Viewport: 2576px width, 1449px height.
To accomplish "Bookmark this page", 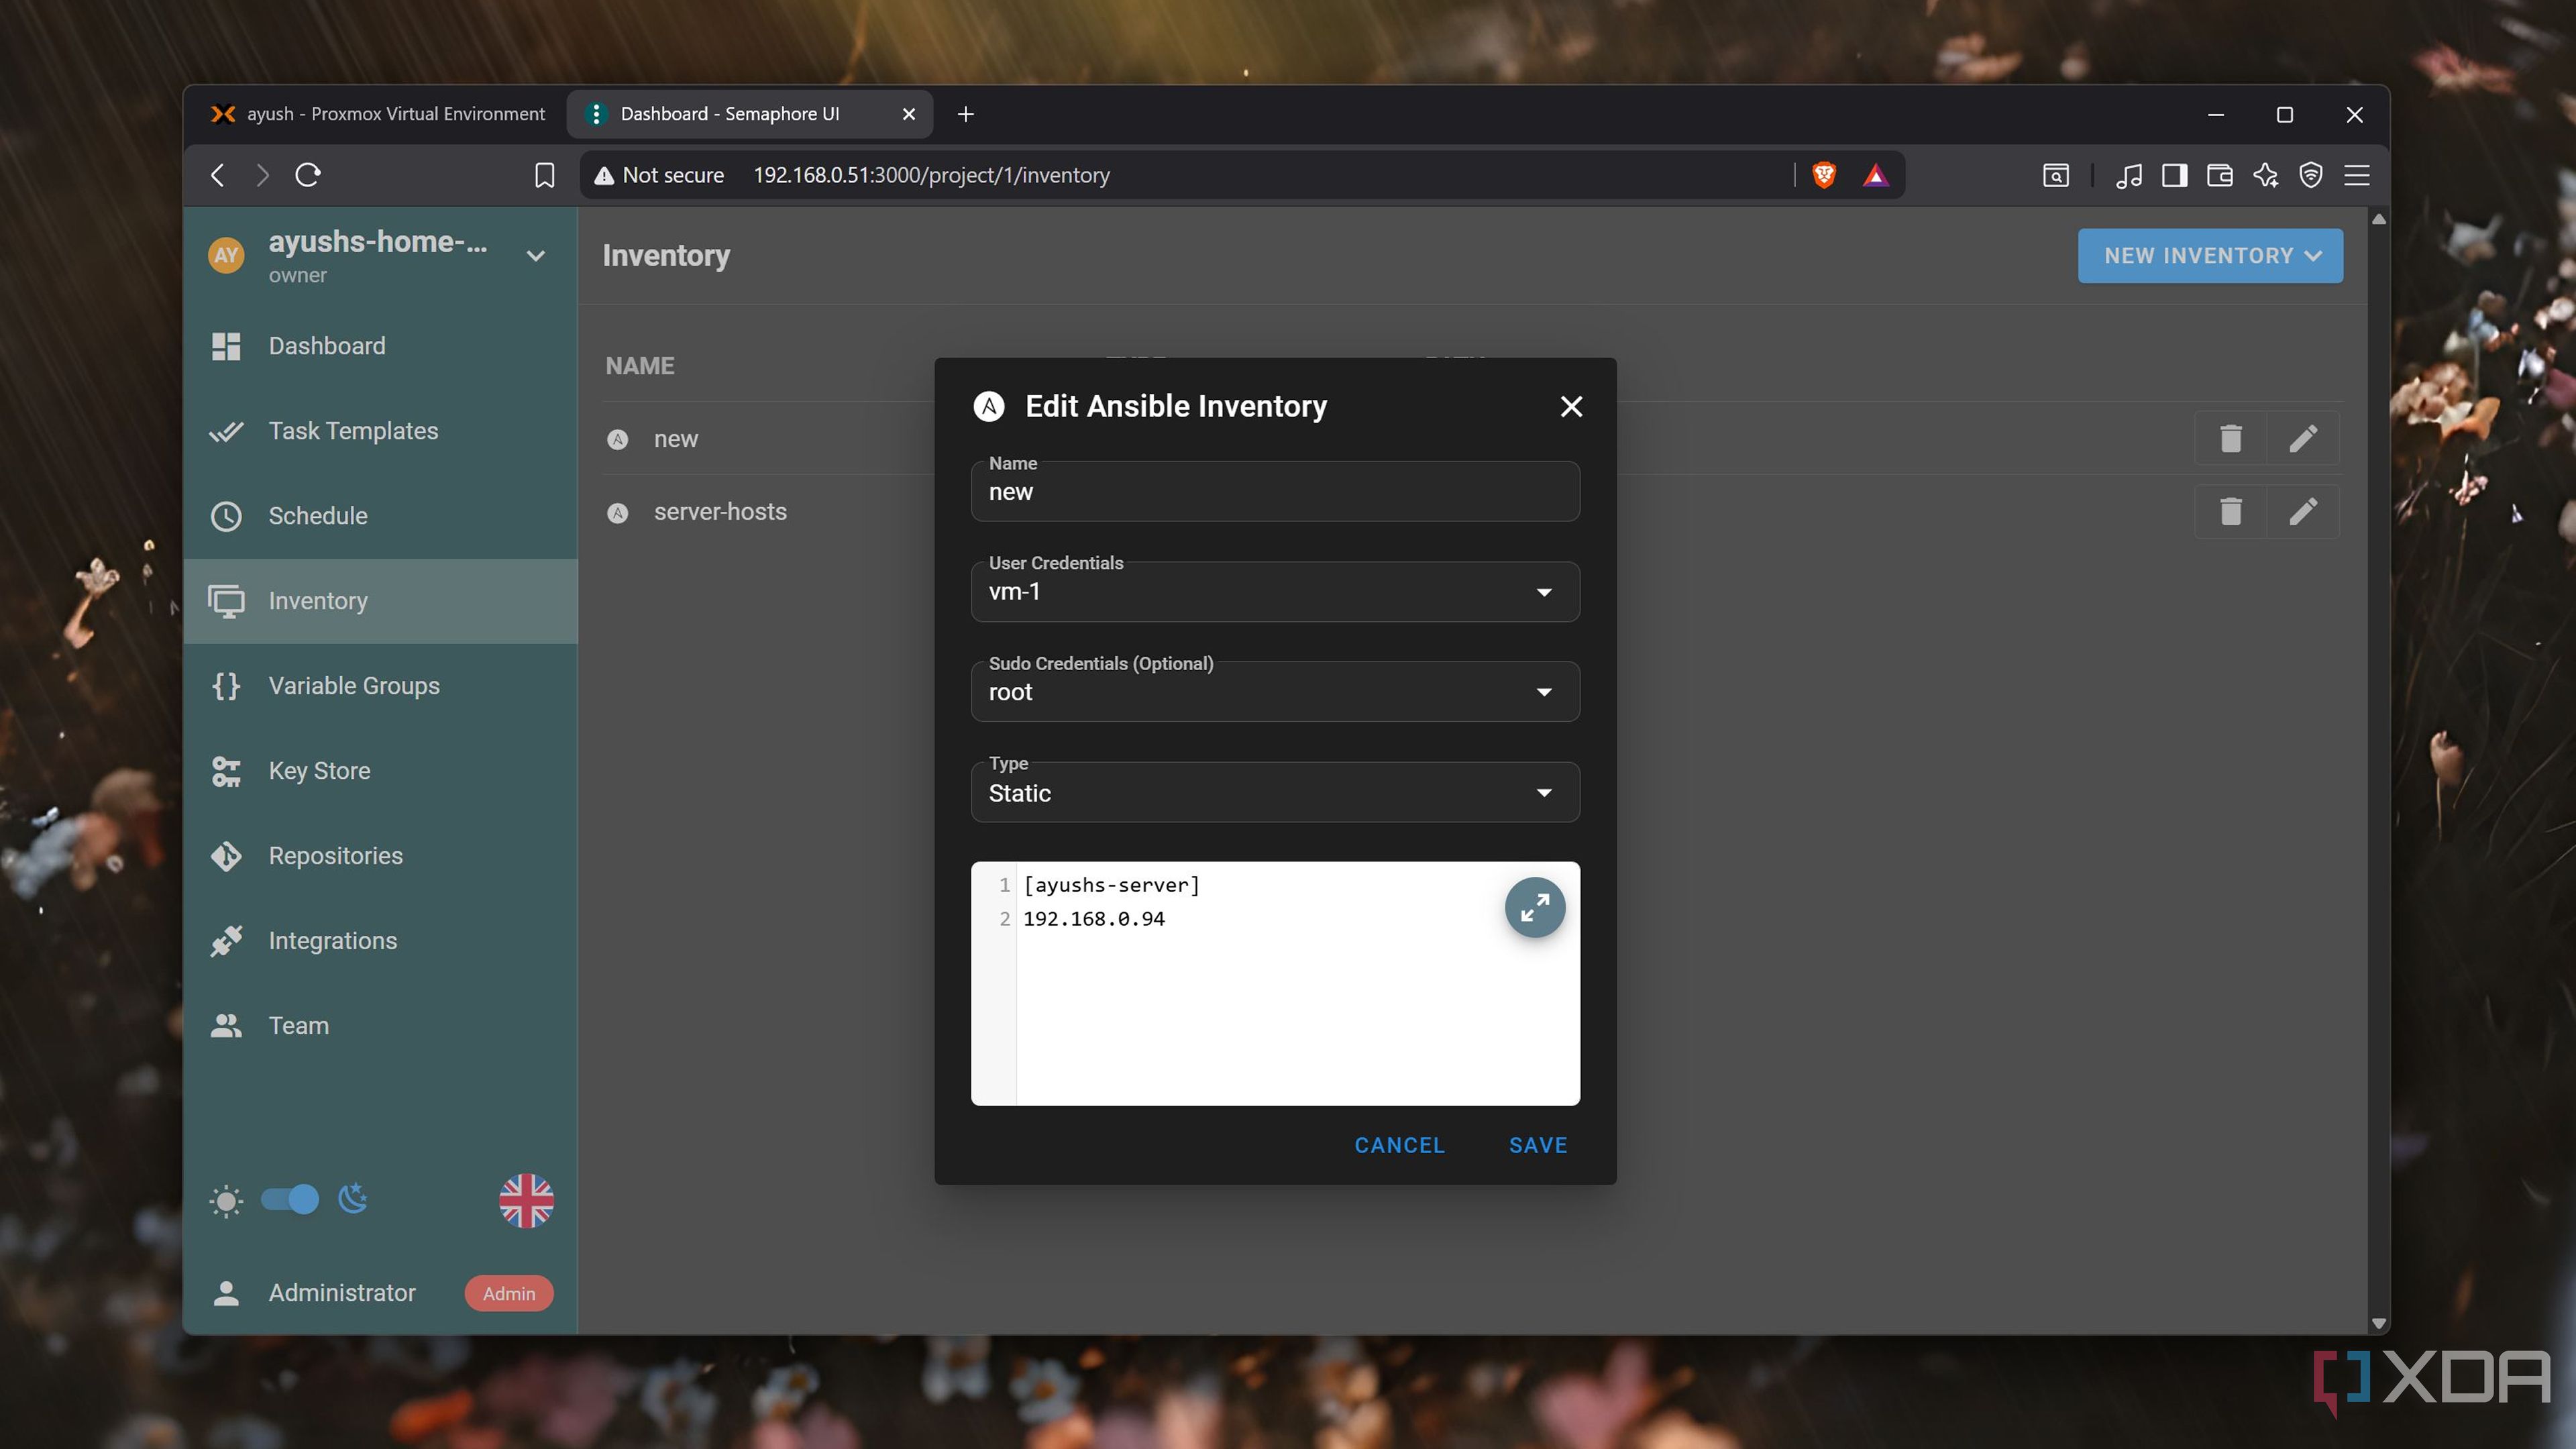I will pyautogui.click(x=544, y=175).
